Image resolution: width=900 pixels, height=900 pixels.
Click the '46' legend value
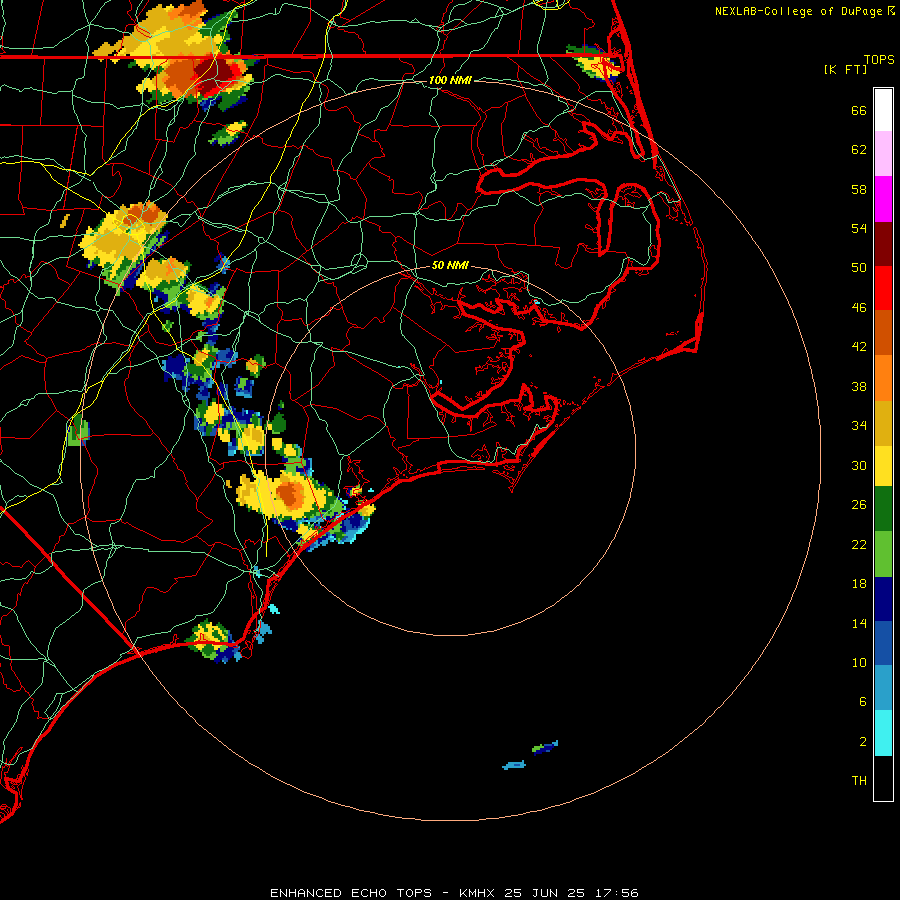859,308
